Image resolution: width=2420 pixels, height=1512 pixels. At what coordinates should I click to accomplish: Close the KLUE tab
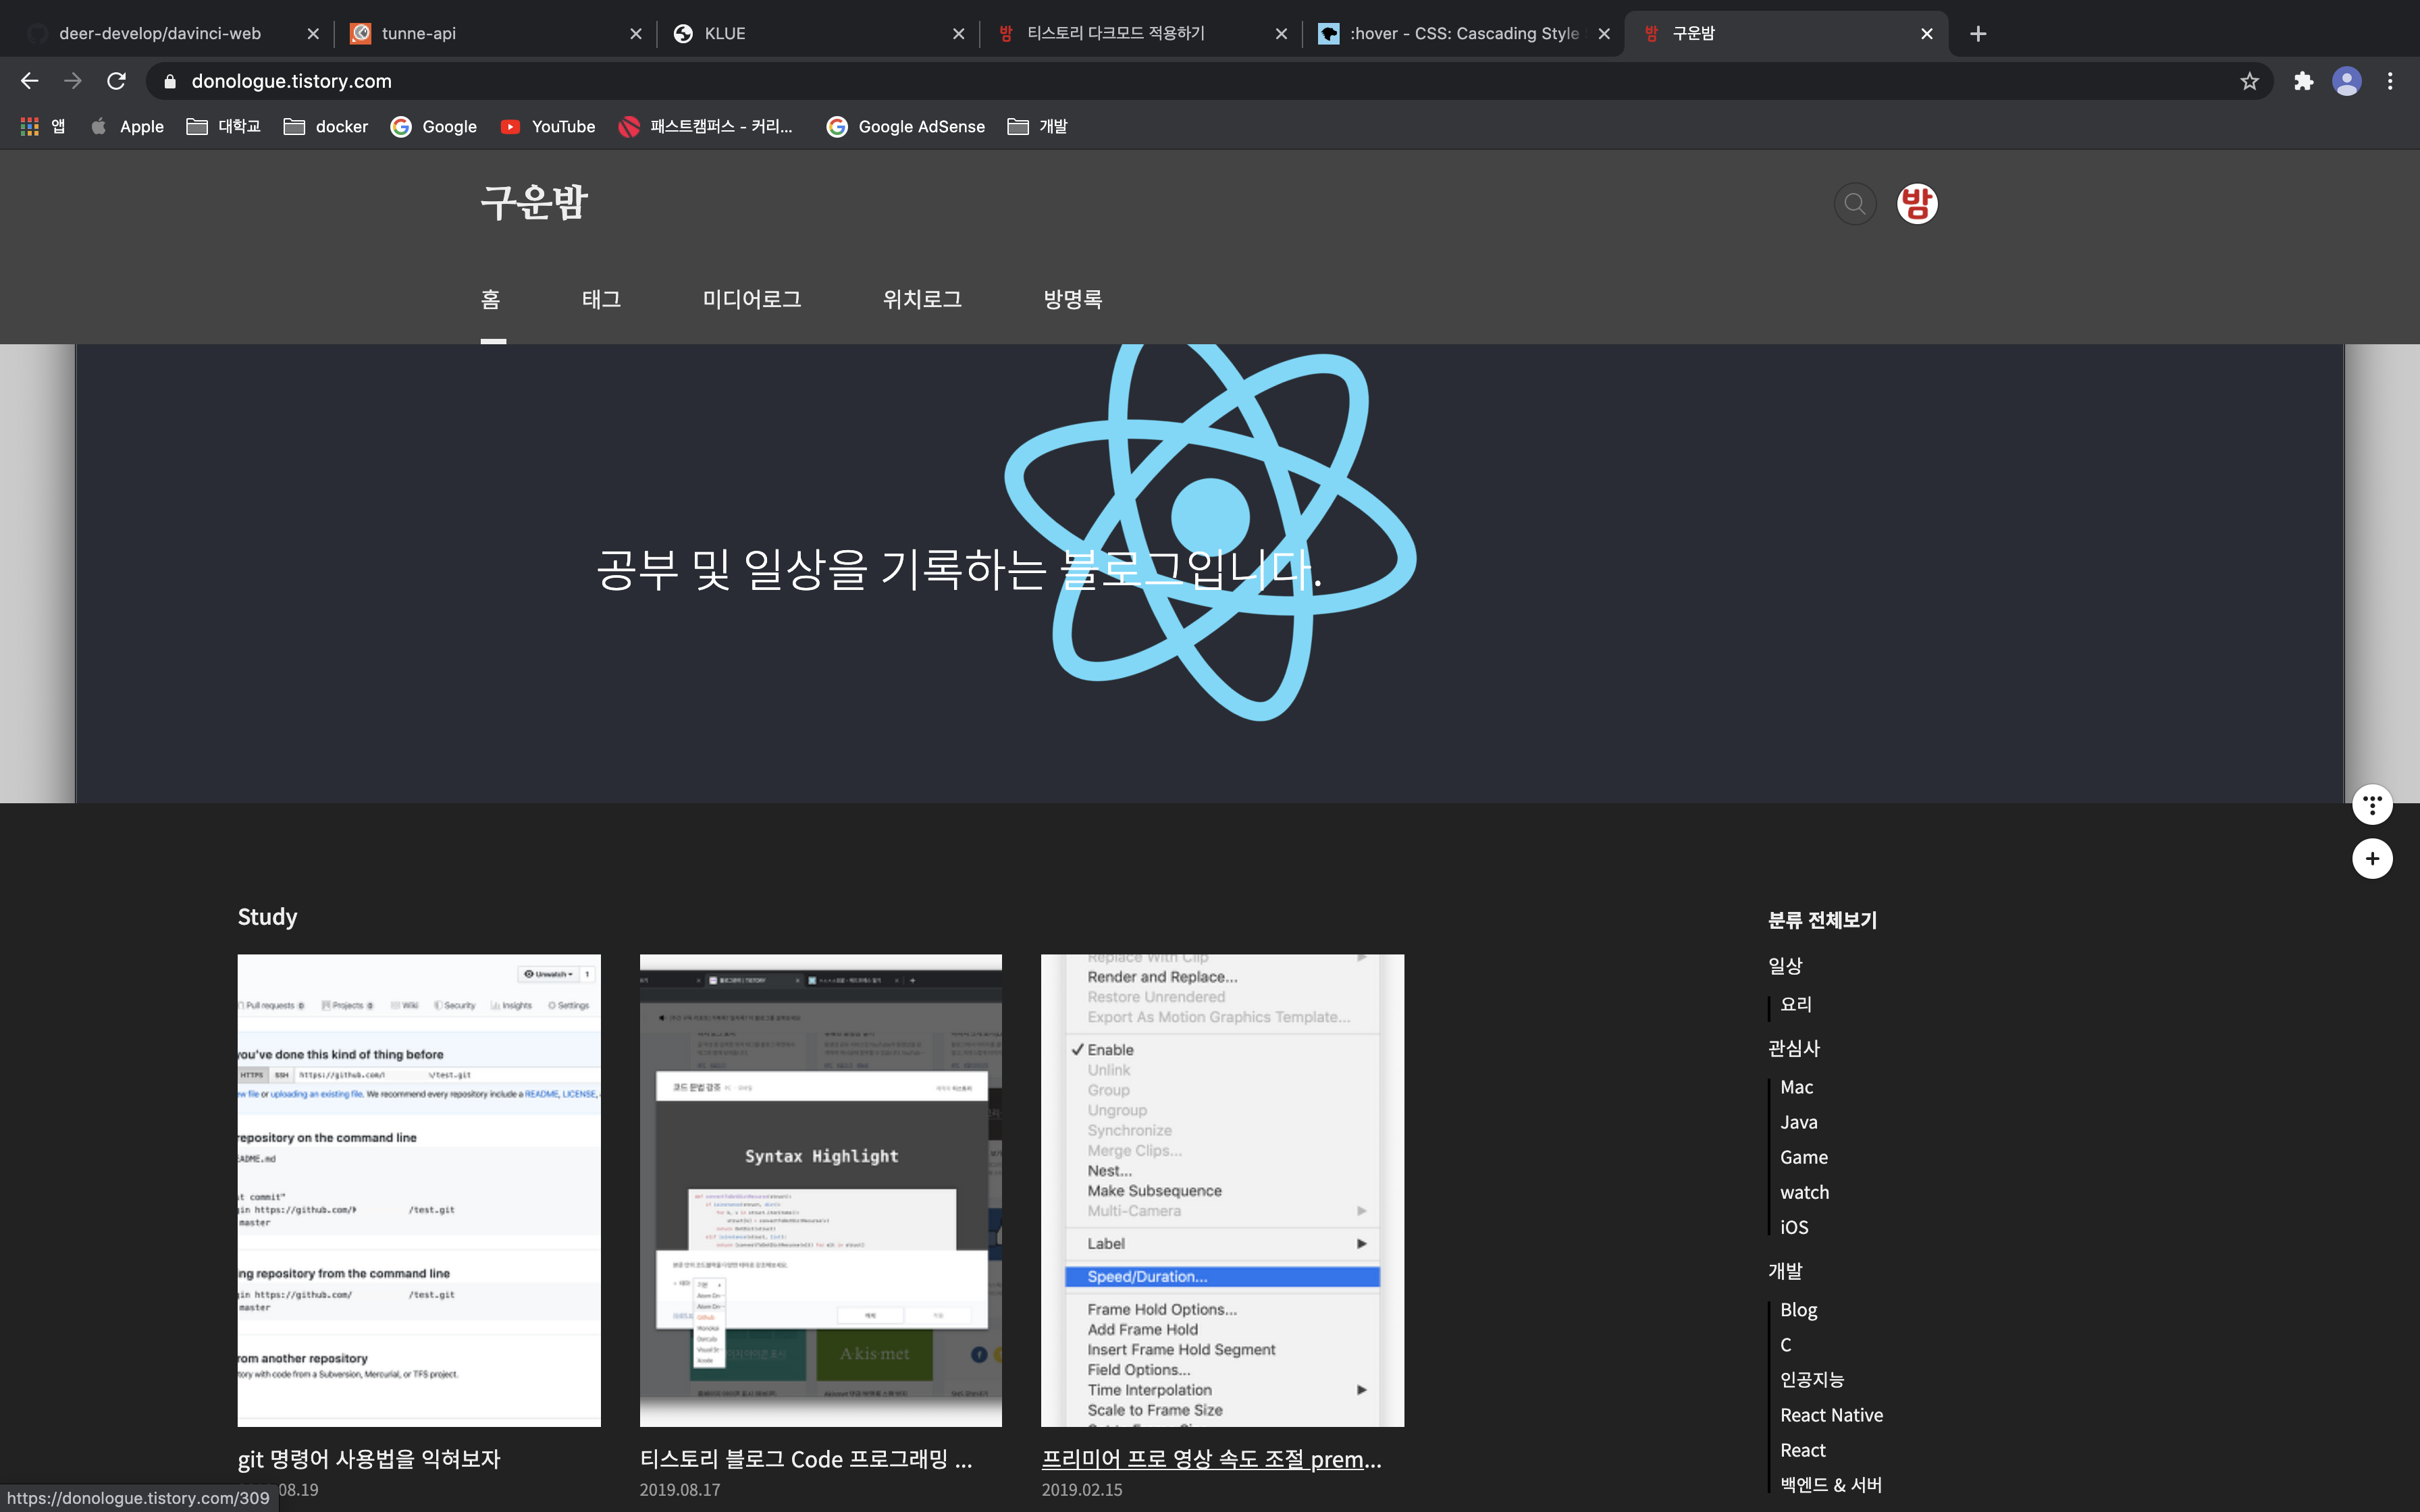coord(958,34)
